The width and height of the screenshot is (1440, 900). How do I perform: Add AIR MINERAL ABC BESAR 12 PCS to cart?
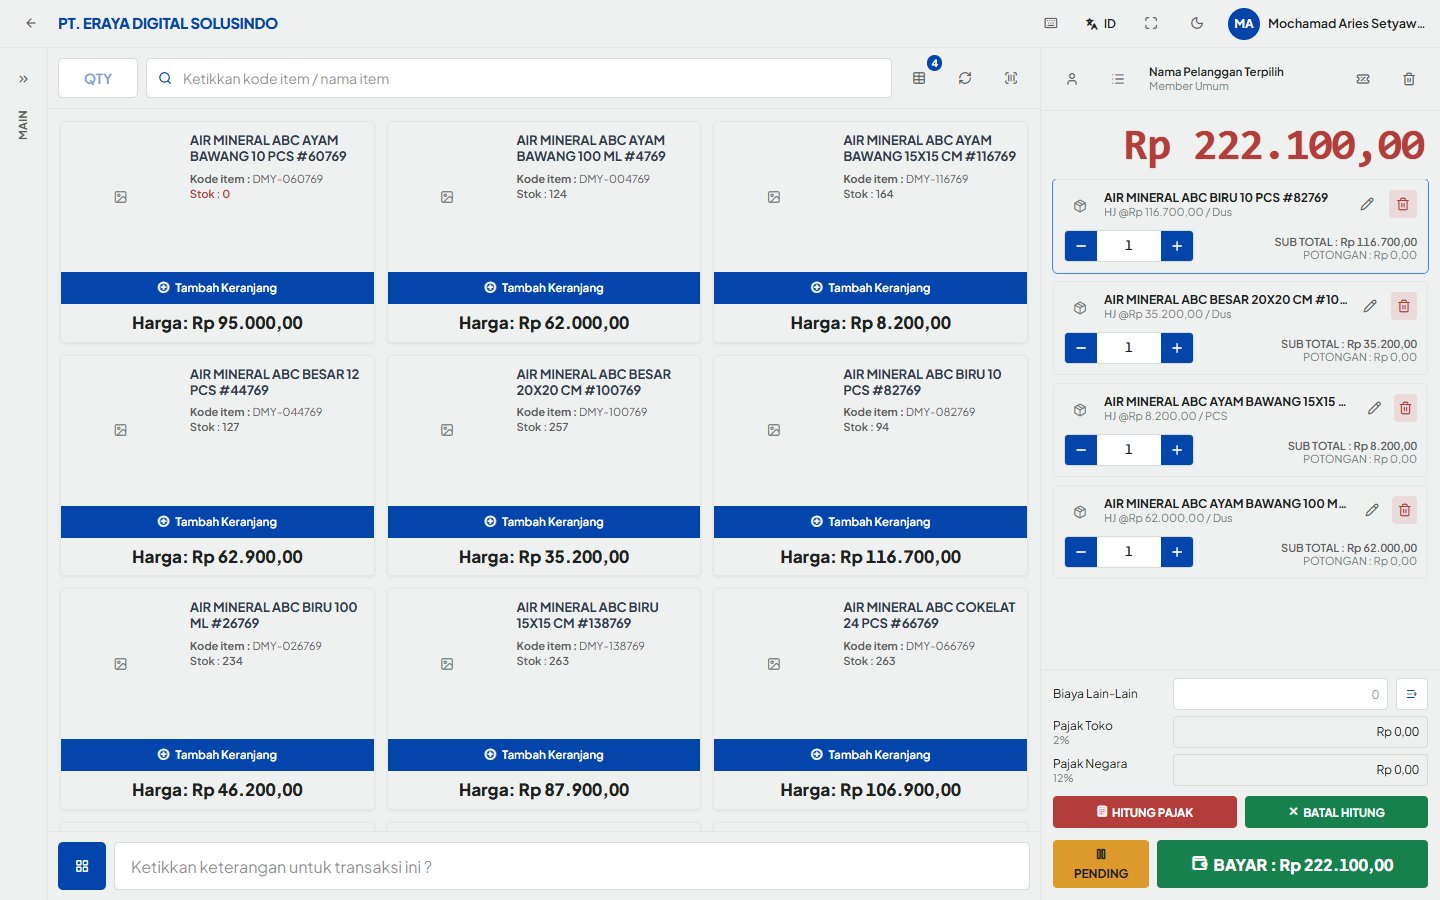[217, 522]
